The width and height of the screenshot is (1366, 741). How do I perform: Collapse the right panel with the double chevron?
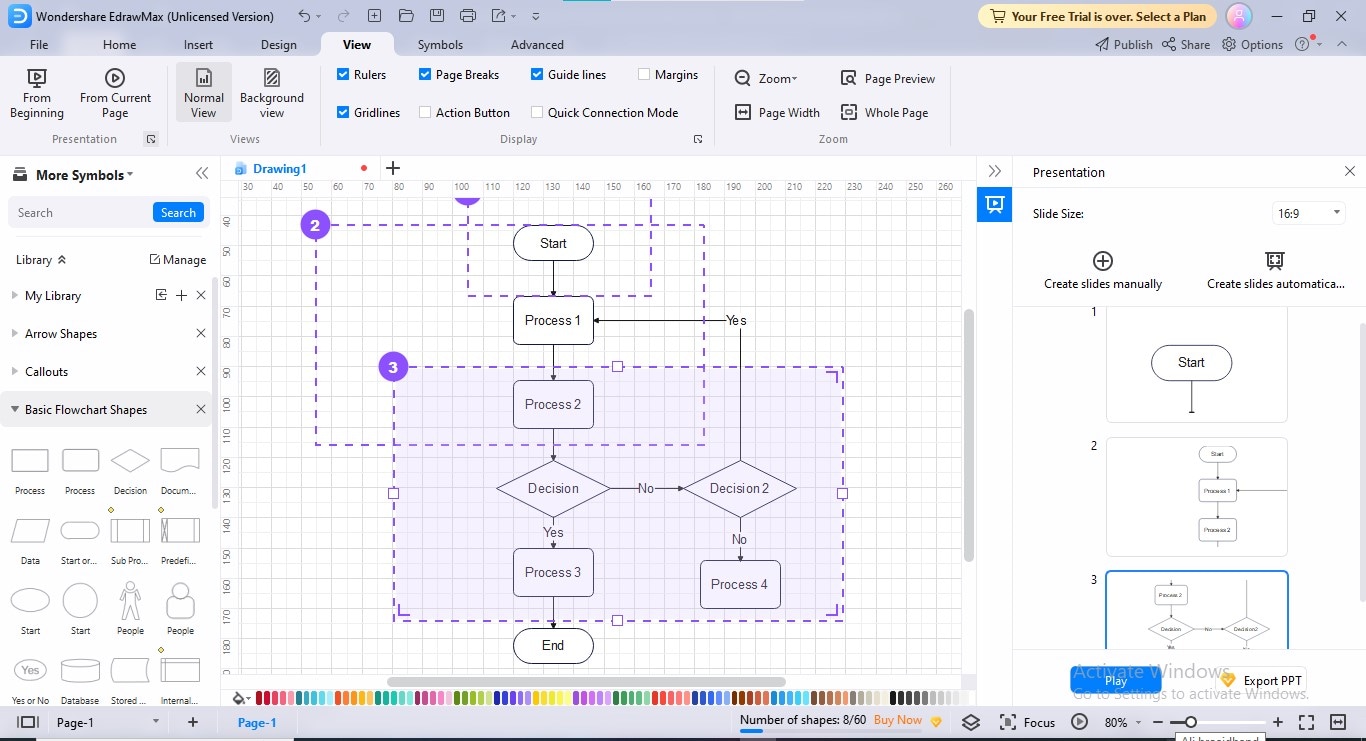(x=995, y=171)
